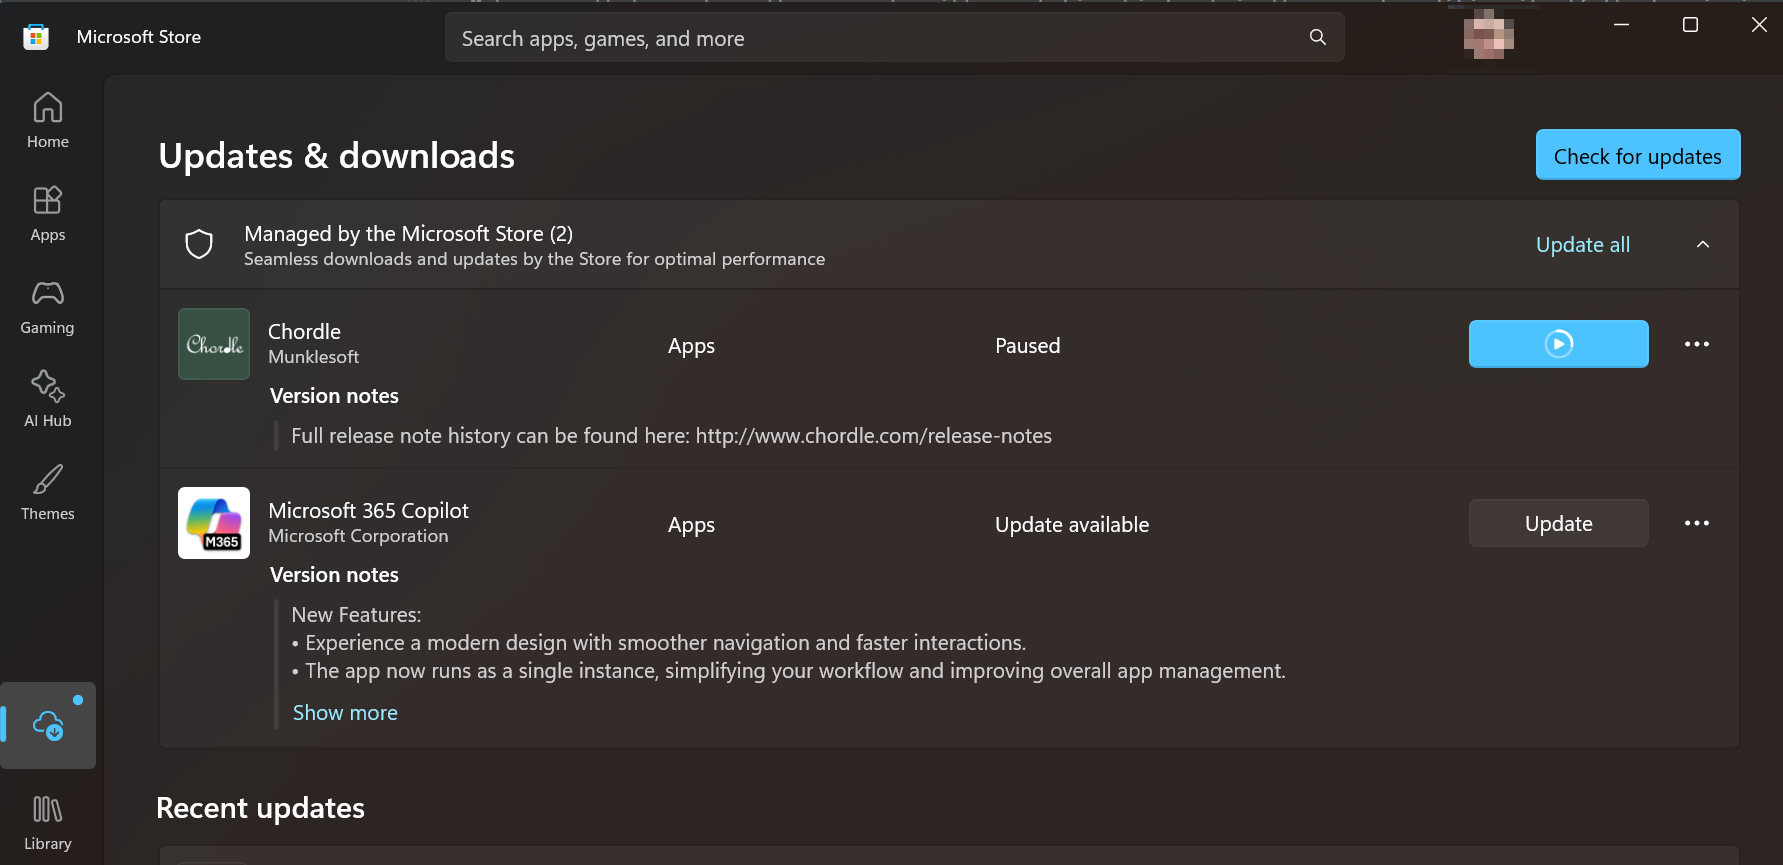Viewport: 1783px width, 865px height.
Task: Update Microsoft 365 Copilot
Action: pos(1558,523)
